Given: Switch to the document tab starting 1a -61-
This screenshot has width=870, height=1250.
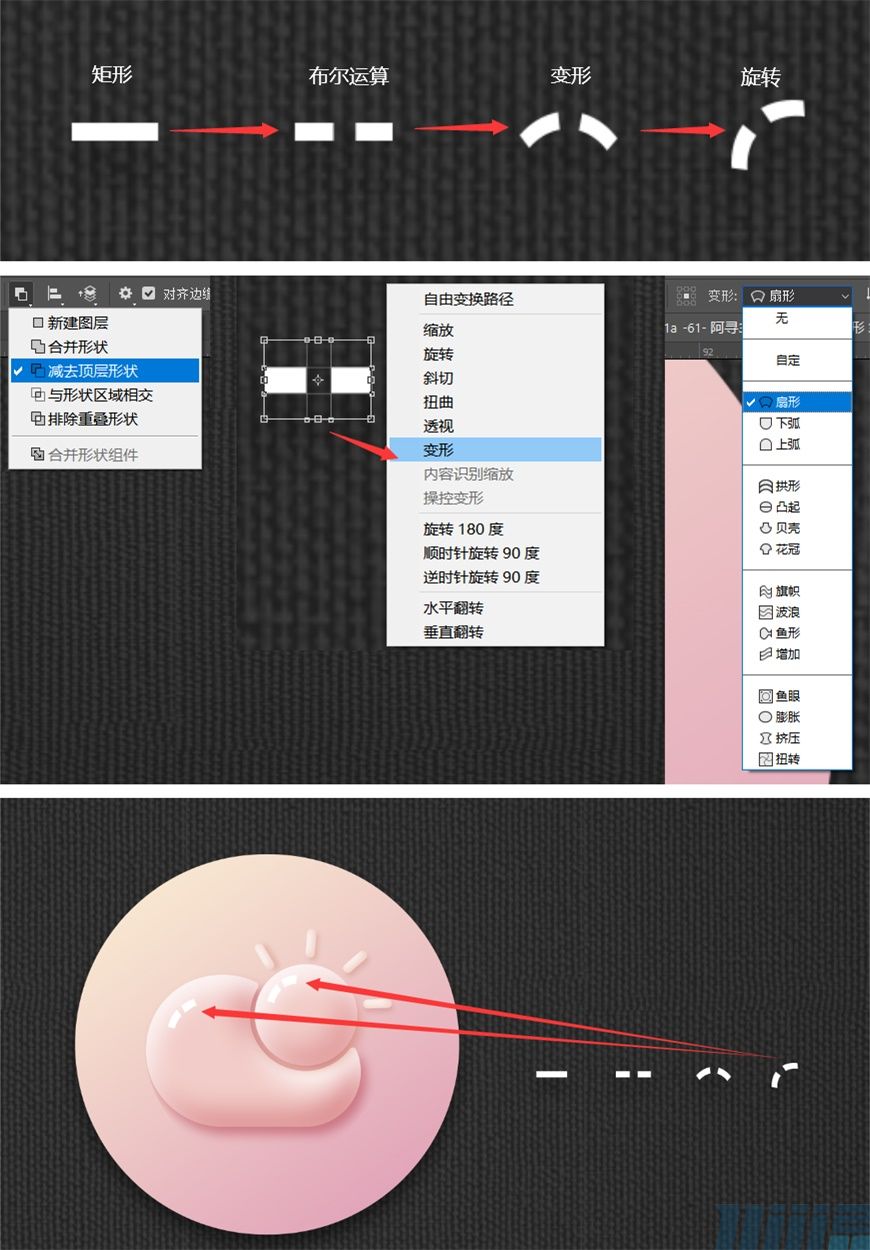Looking at the screenshot, I should (704, 327).
